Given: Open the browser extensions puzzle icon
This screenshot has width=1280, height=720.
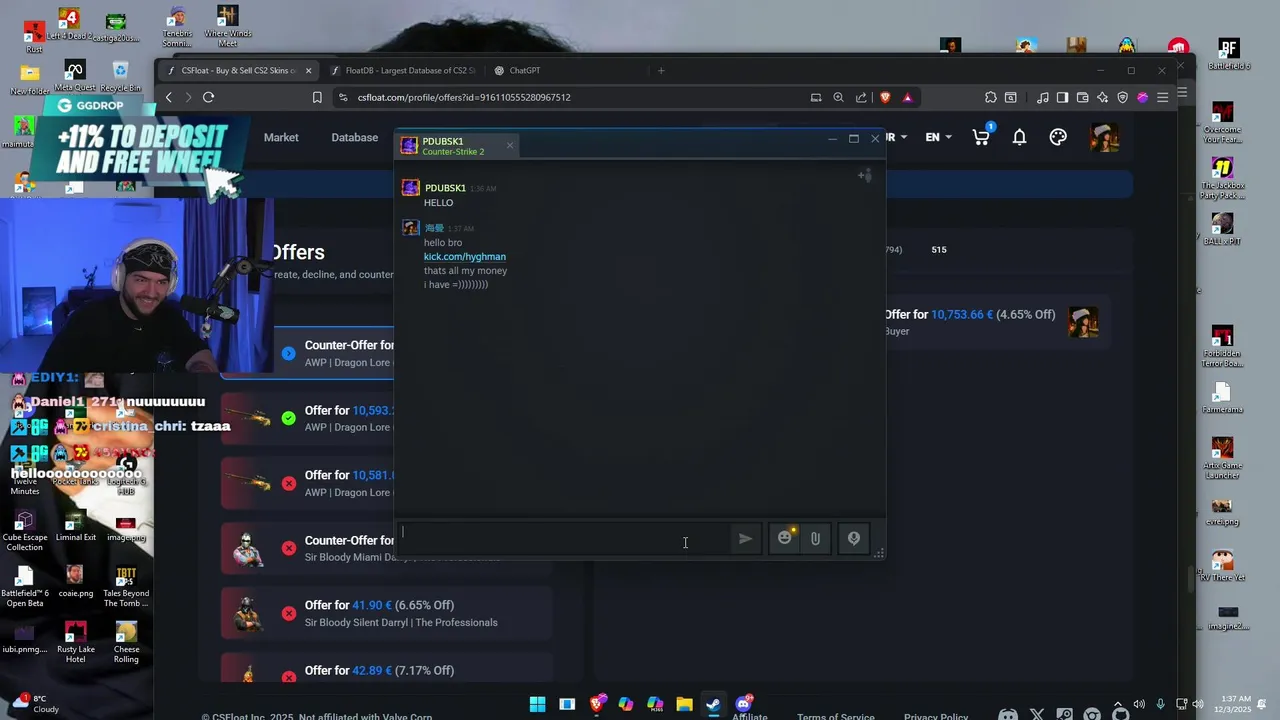Looking at the screenshot, I should [990, 97].
